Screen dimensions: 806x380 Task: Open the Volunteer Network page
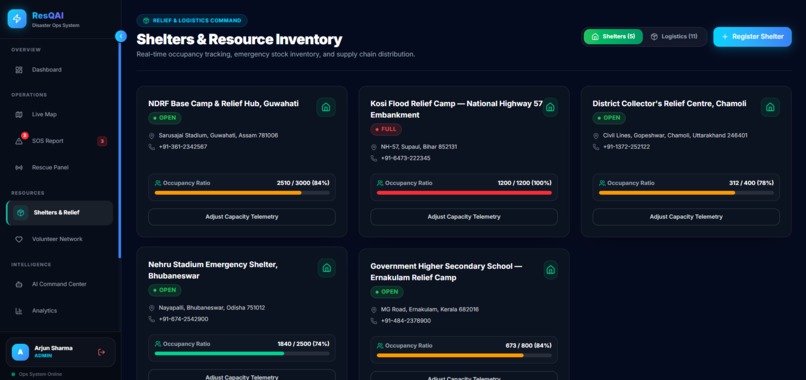[x=60, y=239]
